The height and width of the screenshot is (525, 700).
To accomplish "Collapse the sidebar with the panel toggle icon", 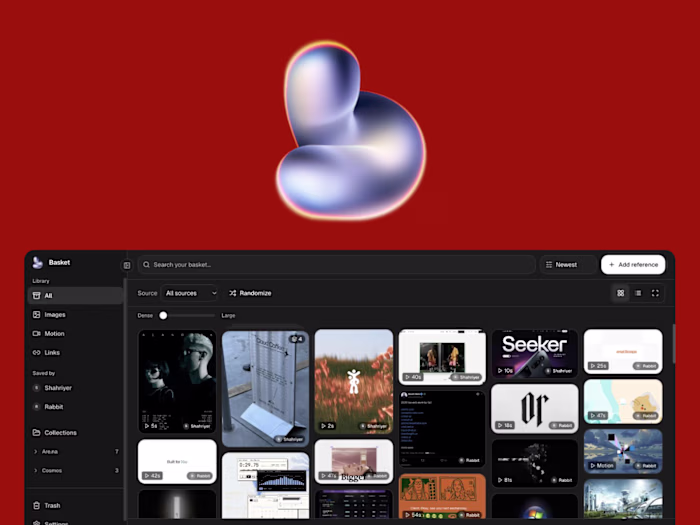I will (x=127, y=265).
